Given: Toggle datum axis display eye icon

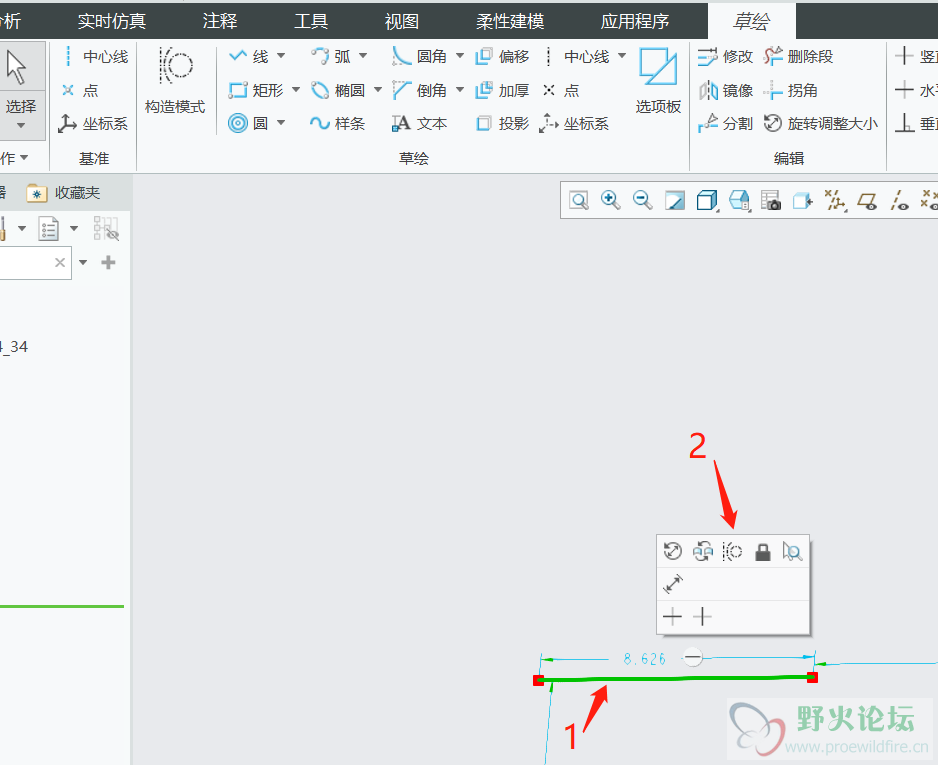Looking at the screenshot, I should point(899,201).
